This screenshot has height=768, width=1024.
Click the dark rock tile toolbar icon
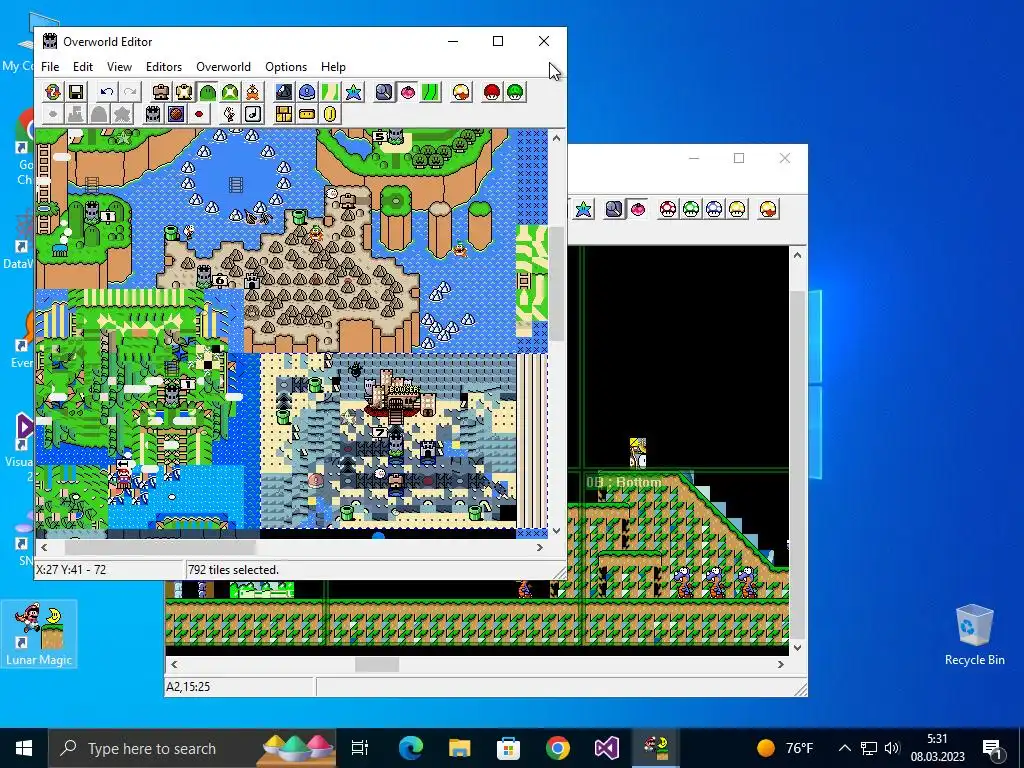click(x=284, y=92)
